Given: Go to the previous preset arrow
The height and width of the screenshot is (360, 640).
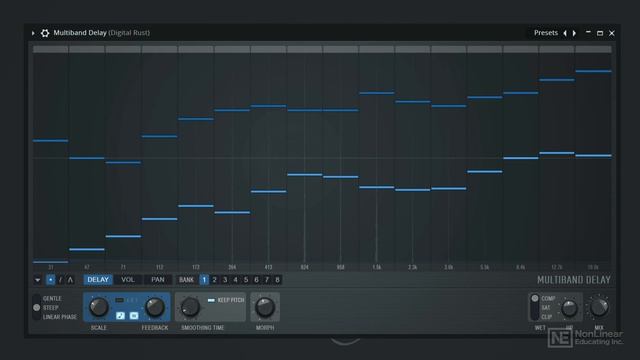Looking at the screenshot, I should [x=565, y=33].
